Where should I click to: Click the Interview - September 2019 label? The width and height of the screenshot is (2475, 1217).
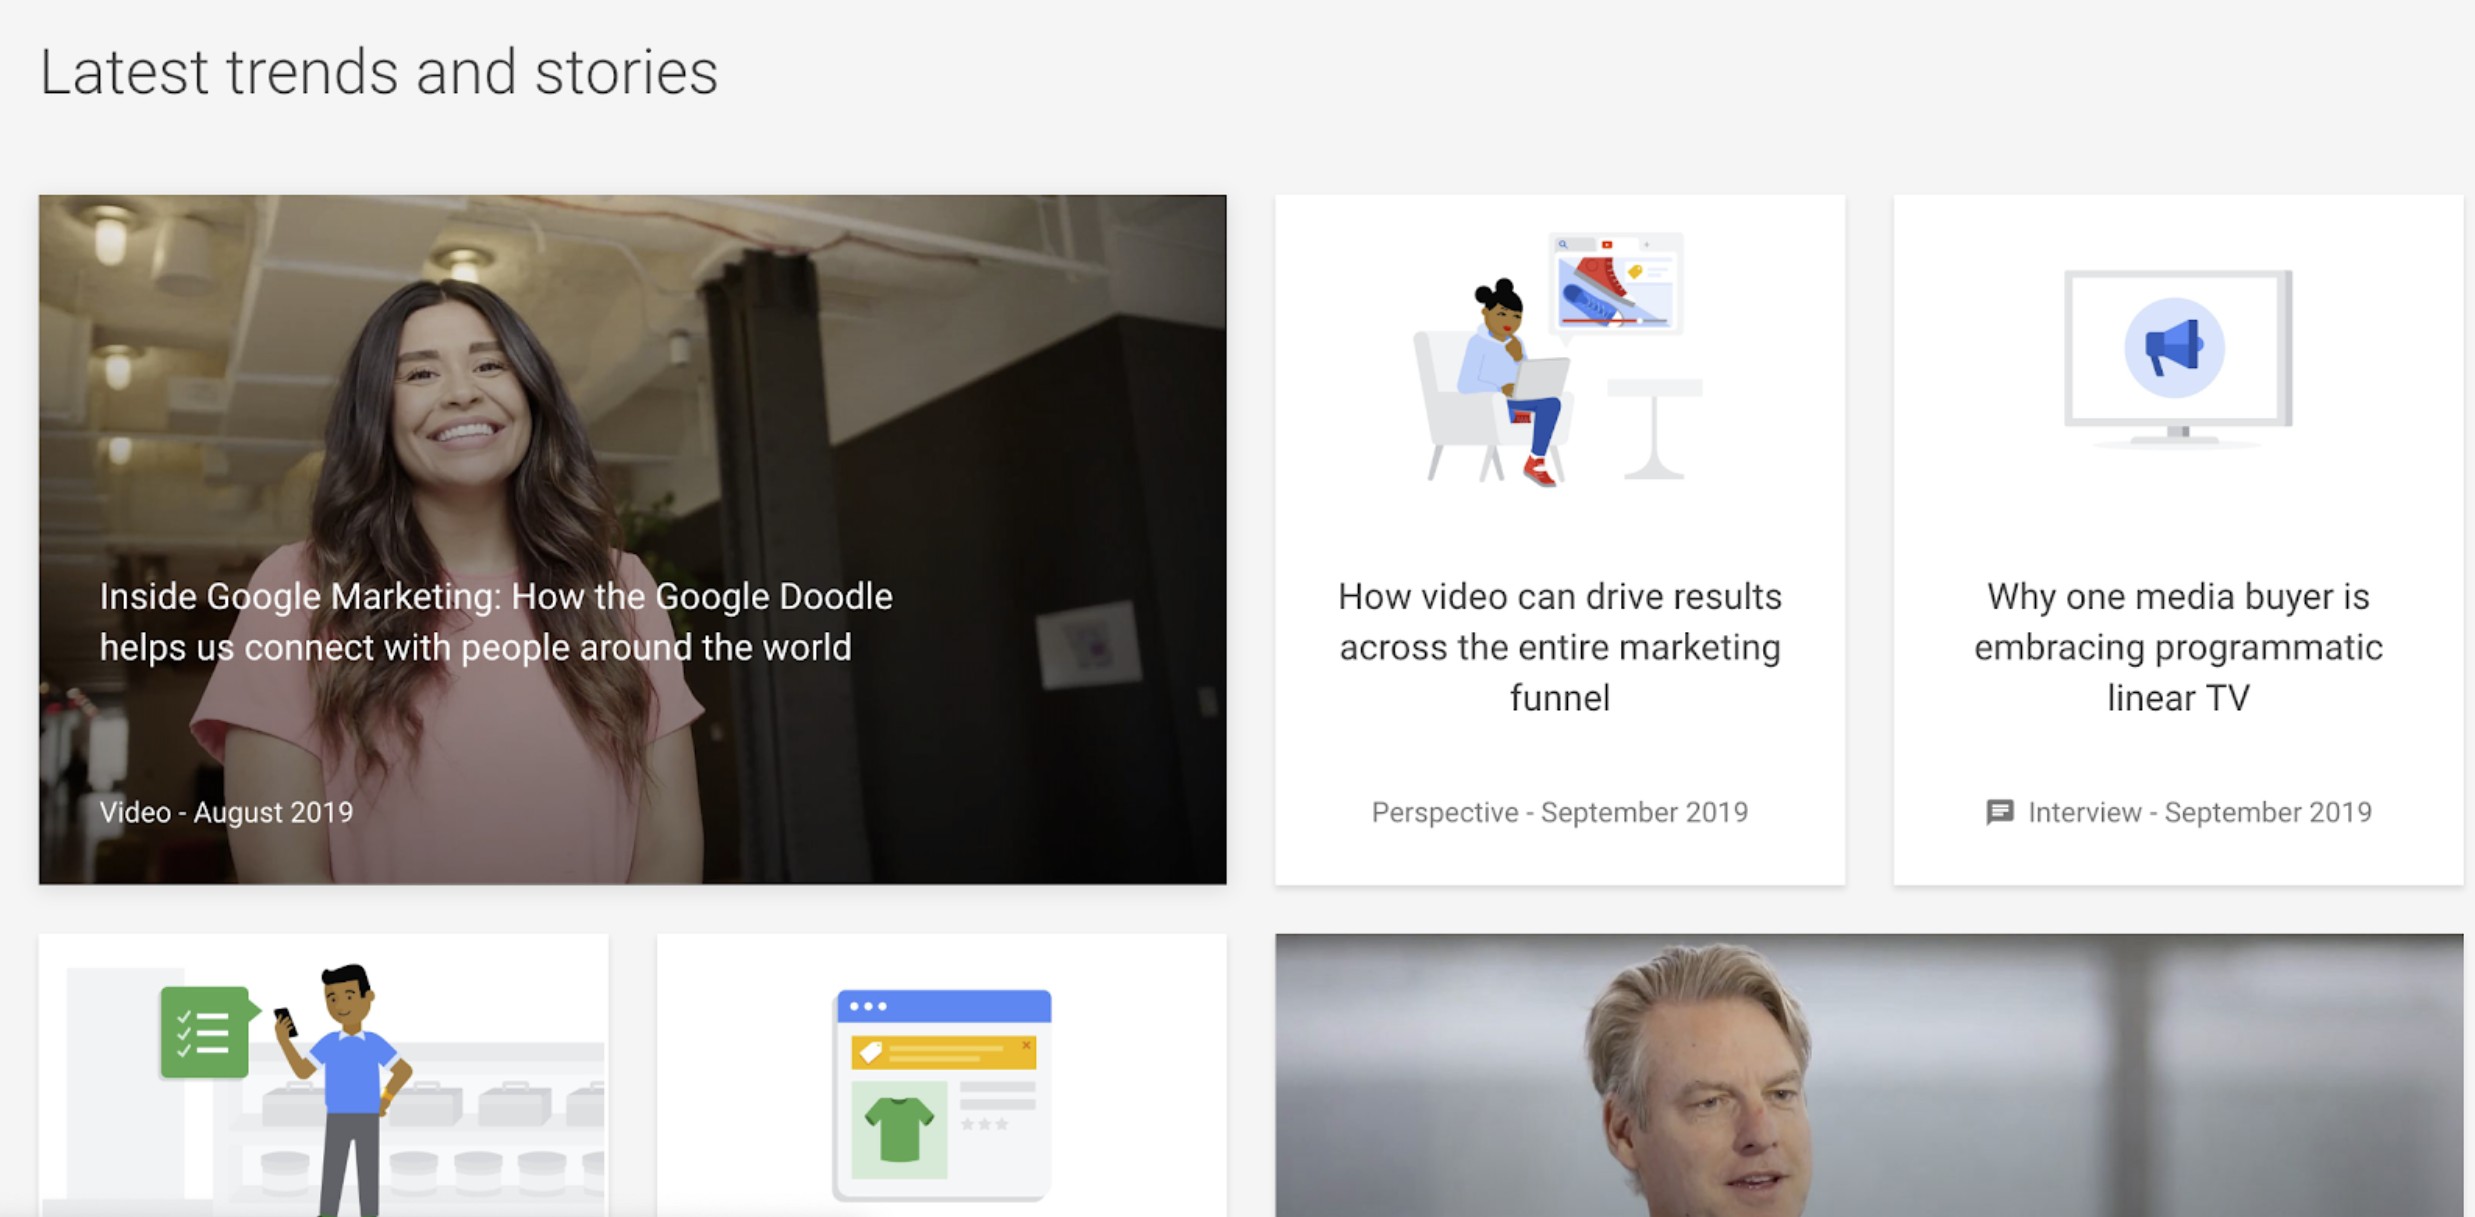tap(2200, 812)
